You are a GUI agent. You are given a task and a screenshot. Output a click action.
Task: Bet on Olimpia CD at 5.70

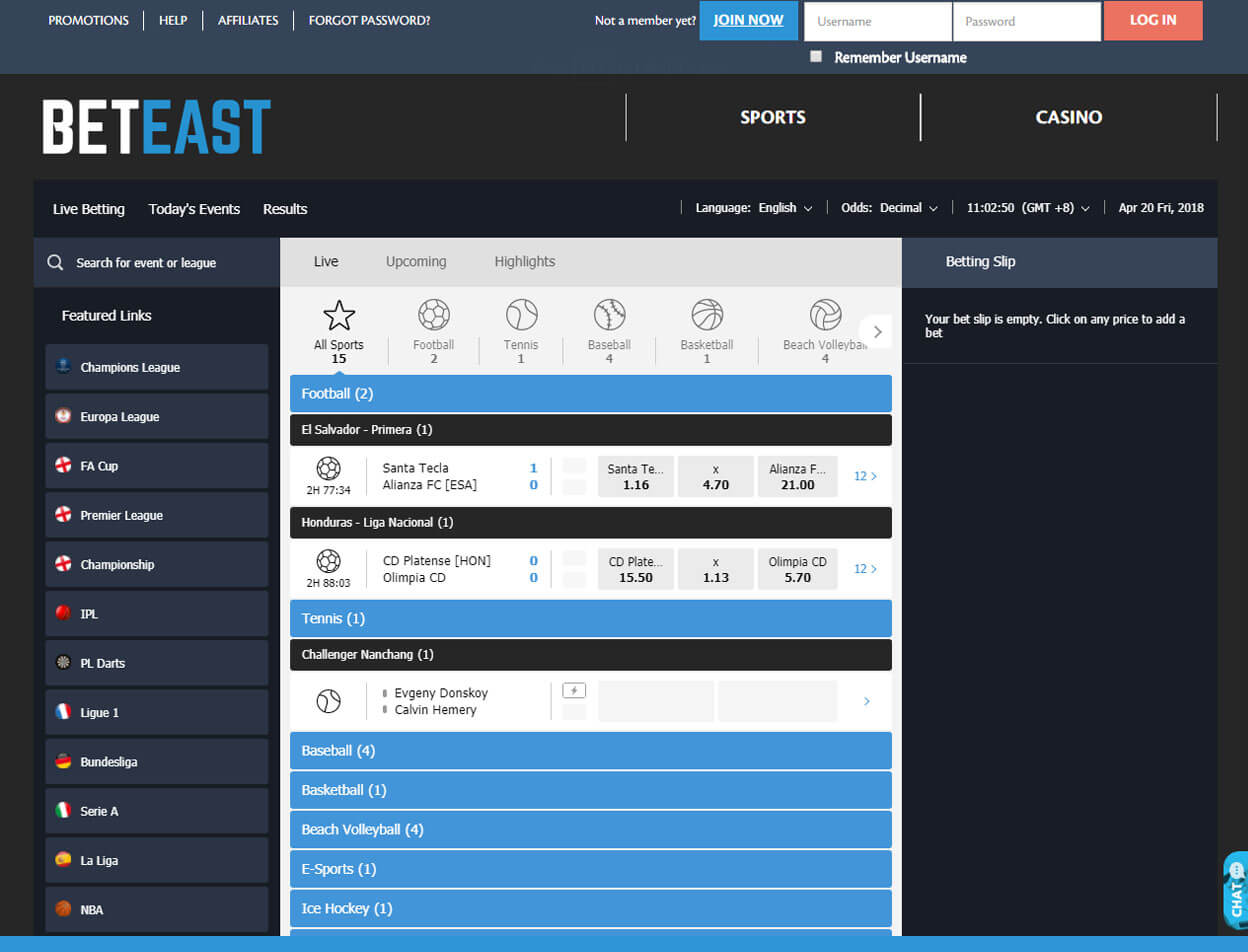(798, 569)
